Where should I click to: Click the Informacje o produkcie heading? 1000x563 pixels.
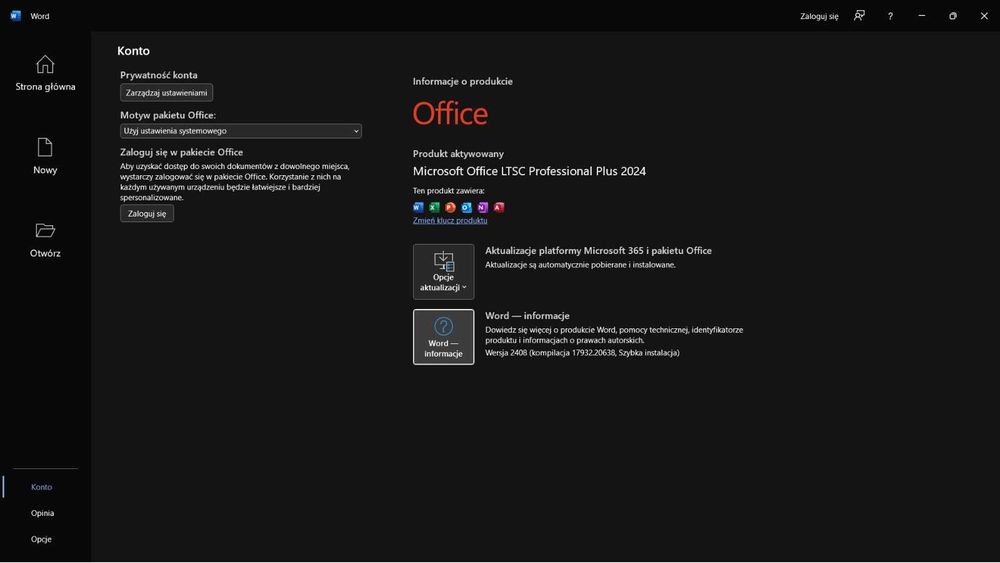(462, 82)
